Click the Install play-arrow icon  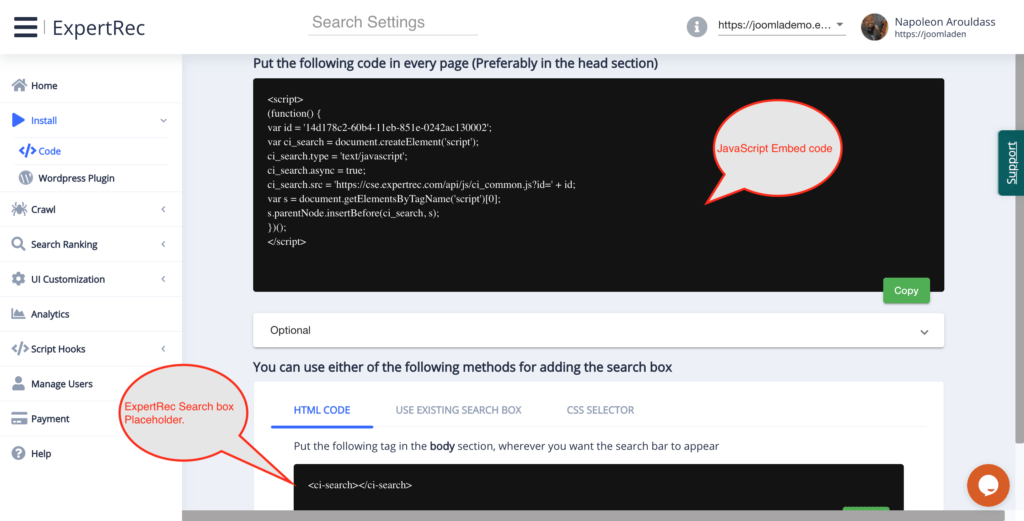[18, 120]
